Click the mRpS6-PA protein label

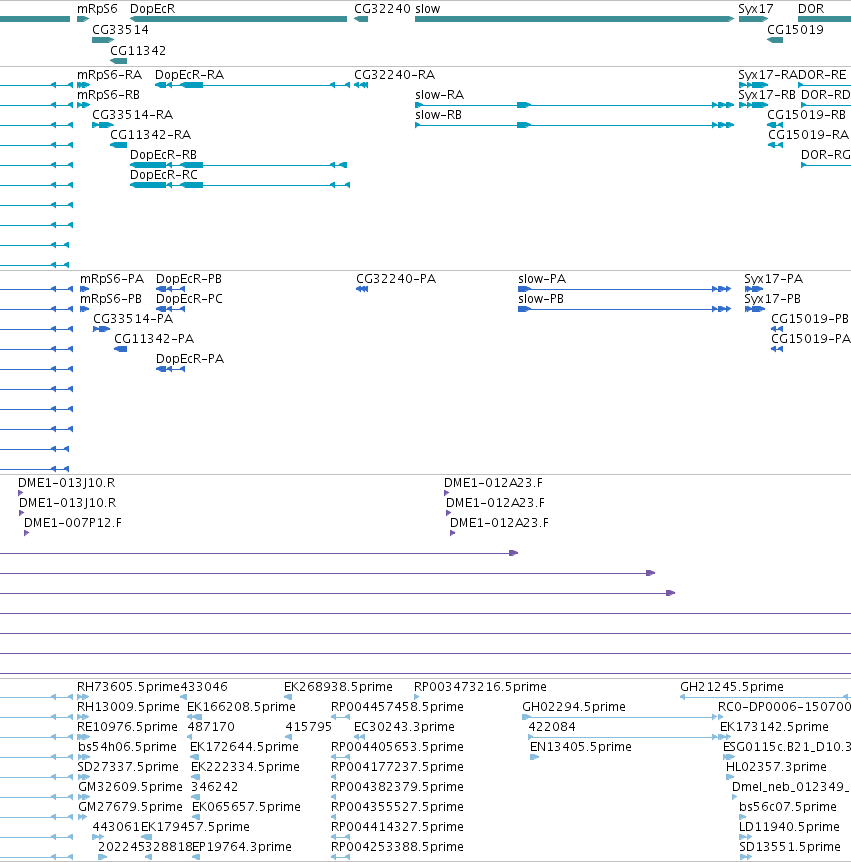click(112, 279)
